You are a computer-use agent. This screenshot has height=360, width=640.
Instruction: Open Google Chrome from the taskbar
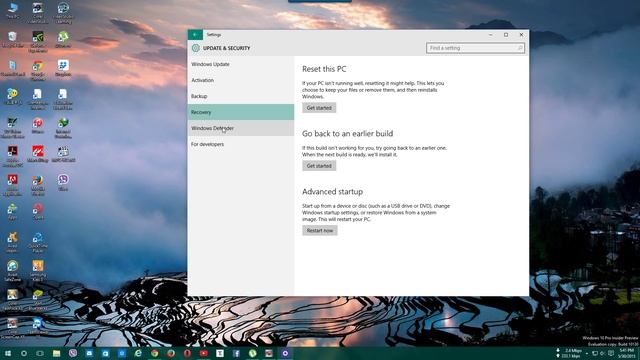click(154, 353)
